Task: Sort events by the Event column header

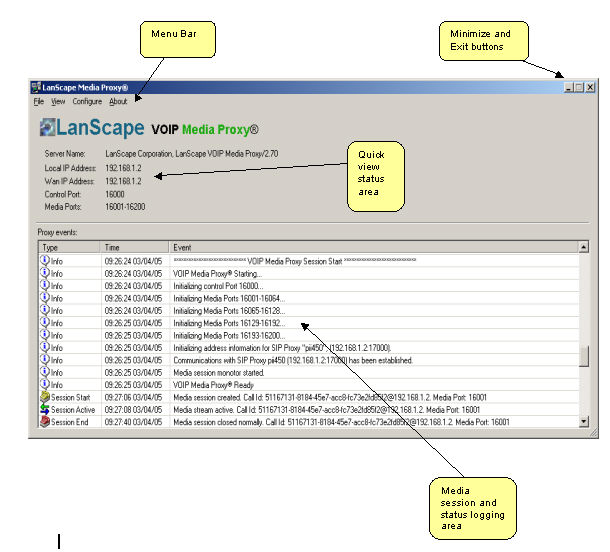Action: 374,247
